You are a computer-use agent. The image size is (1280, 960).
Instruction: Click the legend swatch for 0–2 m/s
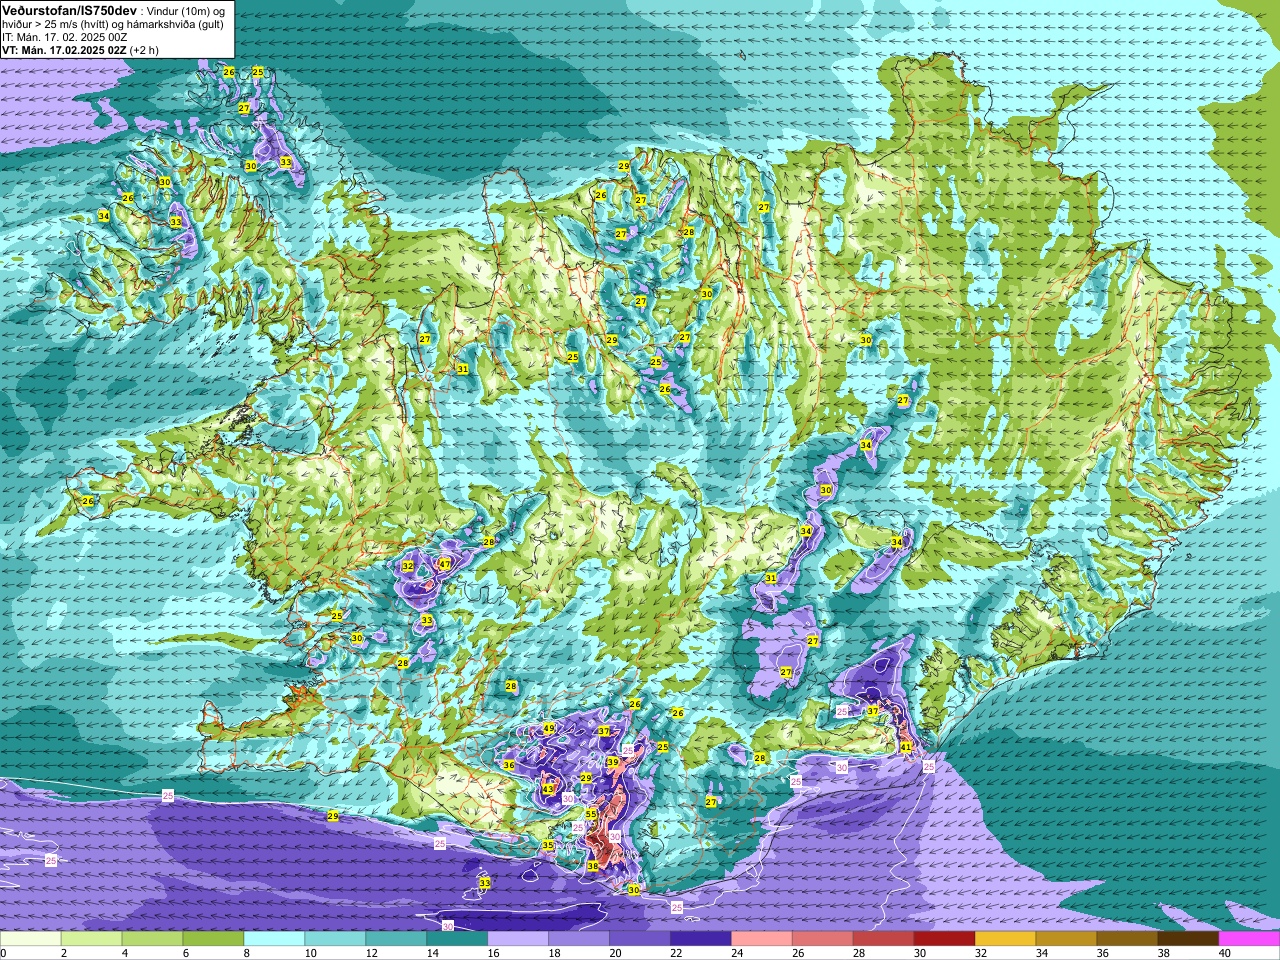[31, 939]
